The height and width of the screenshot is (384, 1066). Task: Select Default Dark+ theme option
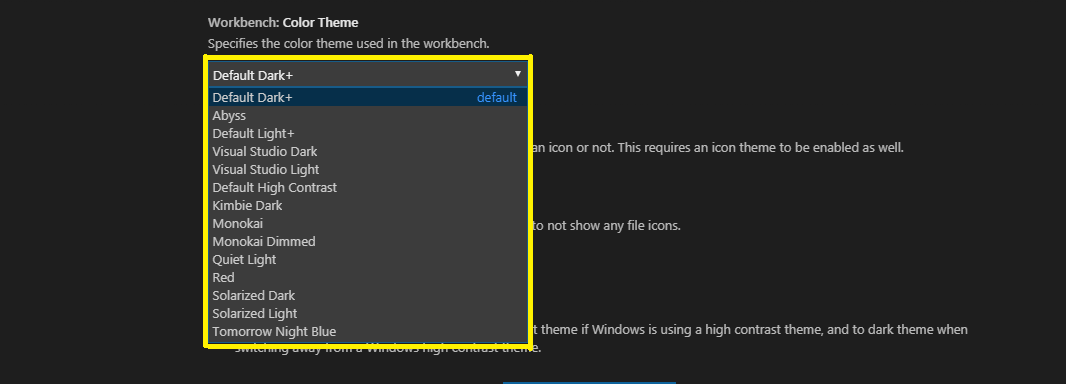click(367, 97)
